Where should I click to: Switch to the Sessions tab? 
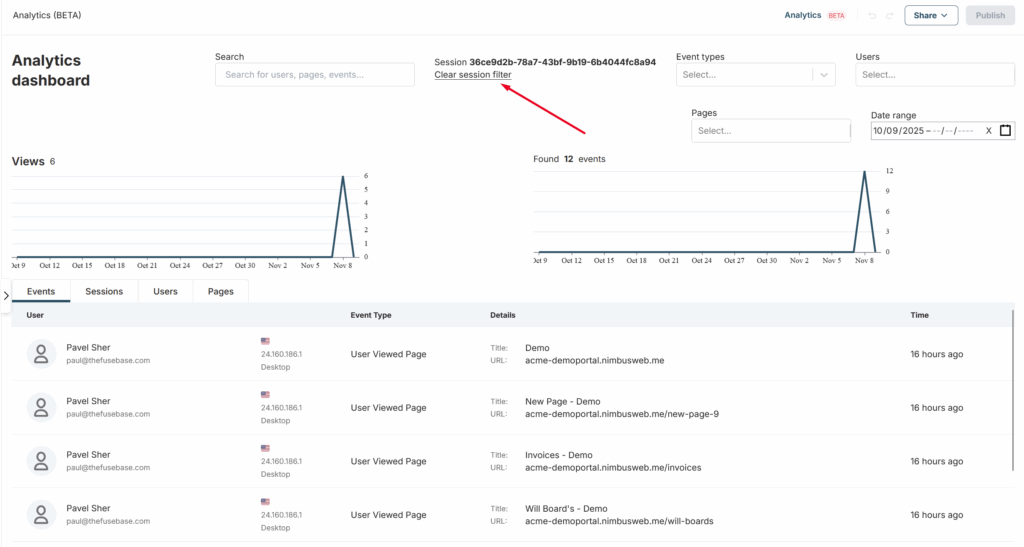(x=104, y=292)
